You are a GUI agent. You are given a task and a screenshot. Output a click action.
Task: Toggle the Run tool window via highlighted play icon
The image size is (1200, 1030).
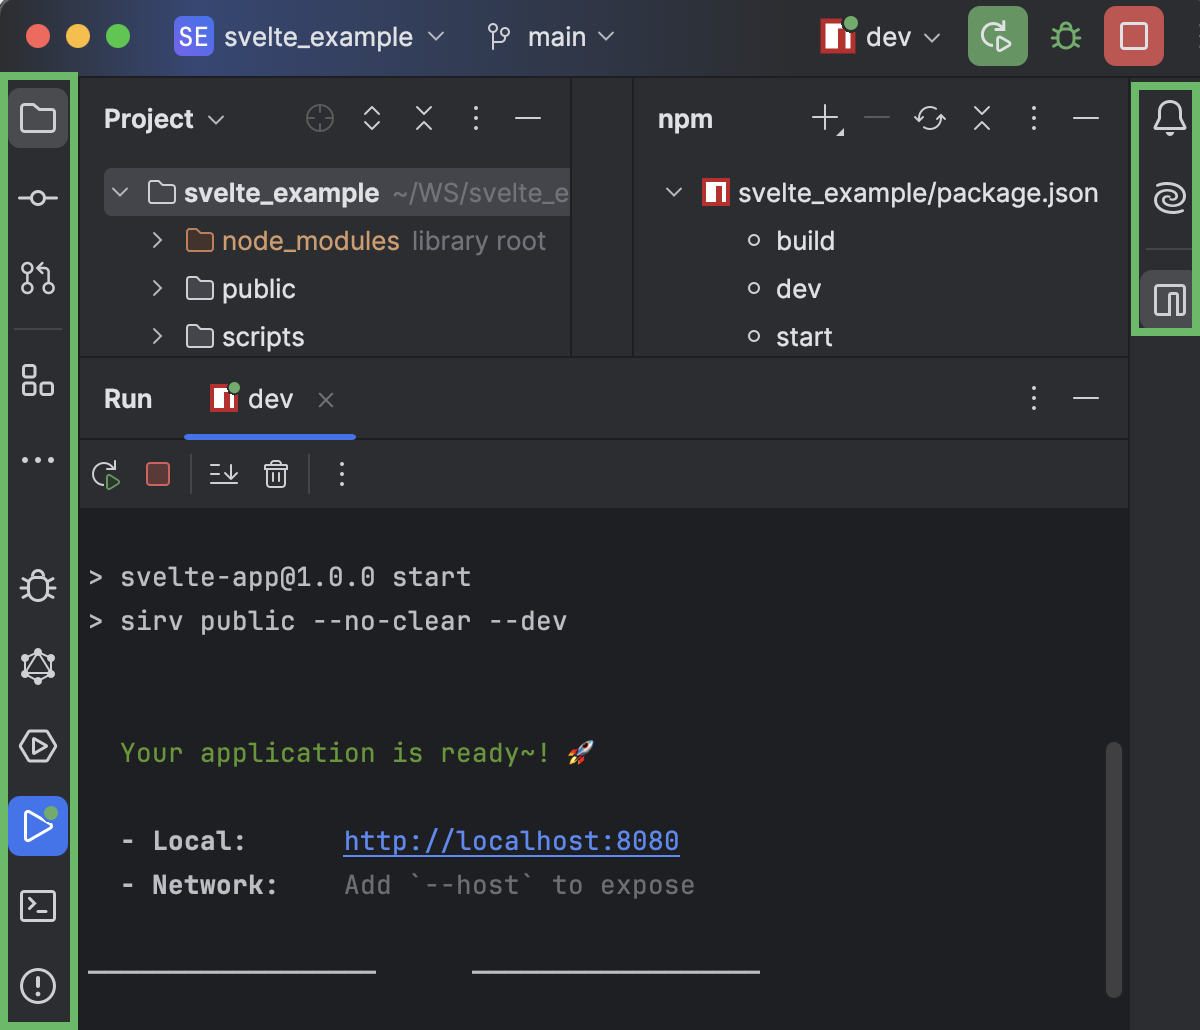[38, 826]
